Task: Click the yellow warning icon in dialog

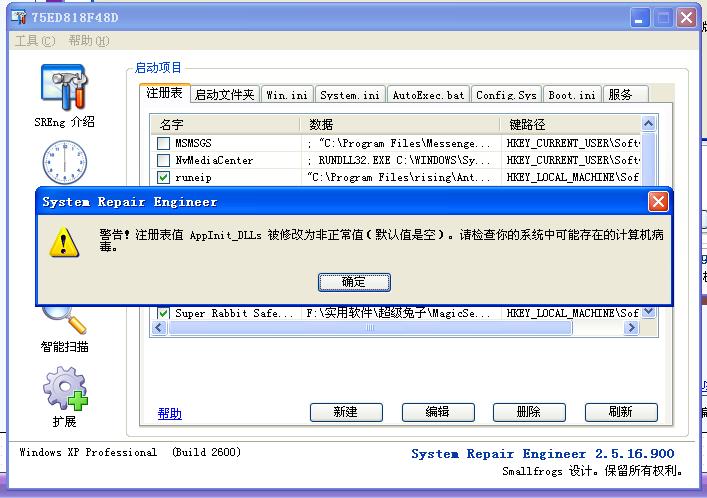Action: (x=64, y=242)
